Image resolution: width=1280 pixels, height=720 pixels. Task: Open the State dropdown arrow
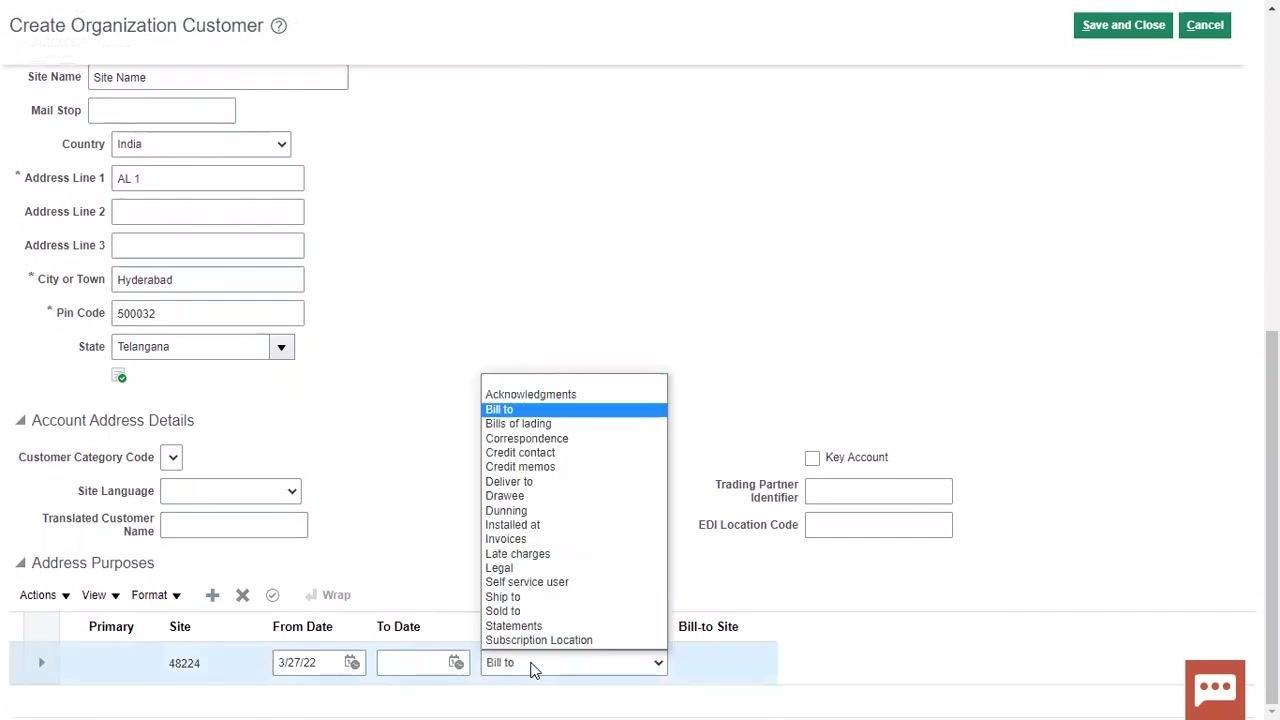(x=281, y=347)
